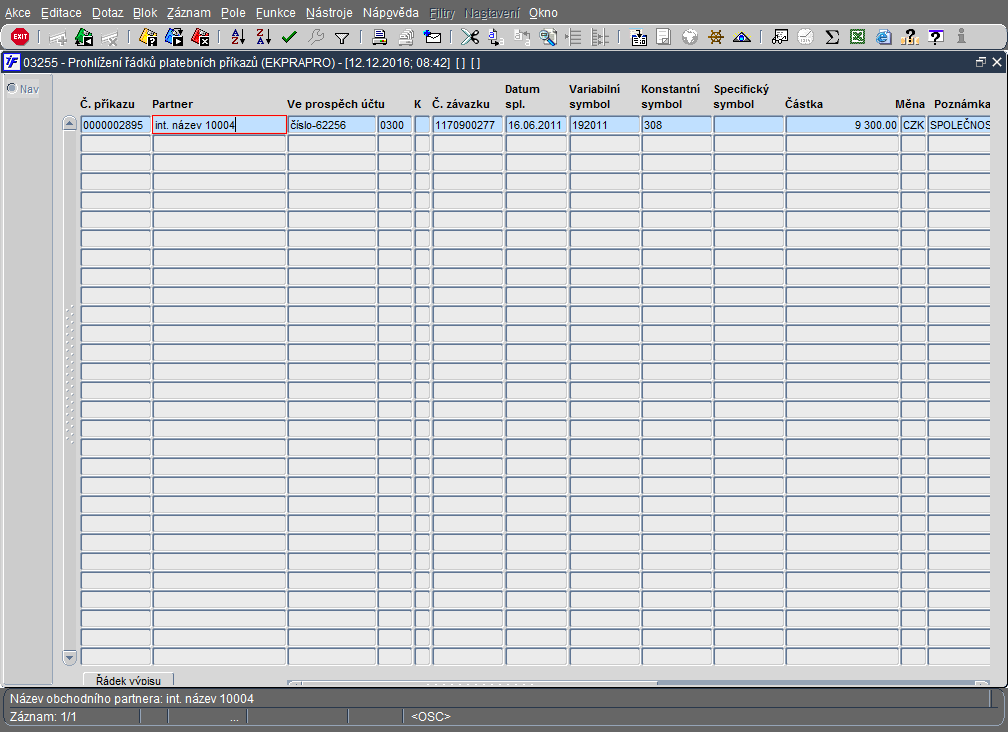This screenshot has height=732, width=1008.
Task: Click the red EXIT stop-sign icon
Action: 20,37
